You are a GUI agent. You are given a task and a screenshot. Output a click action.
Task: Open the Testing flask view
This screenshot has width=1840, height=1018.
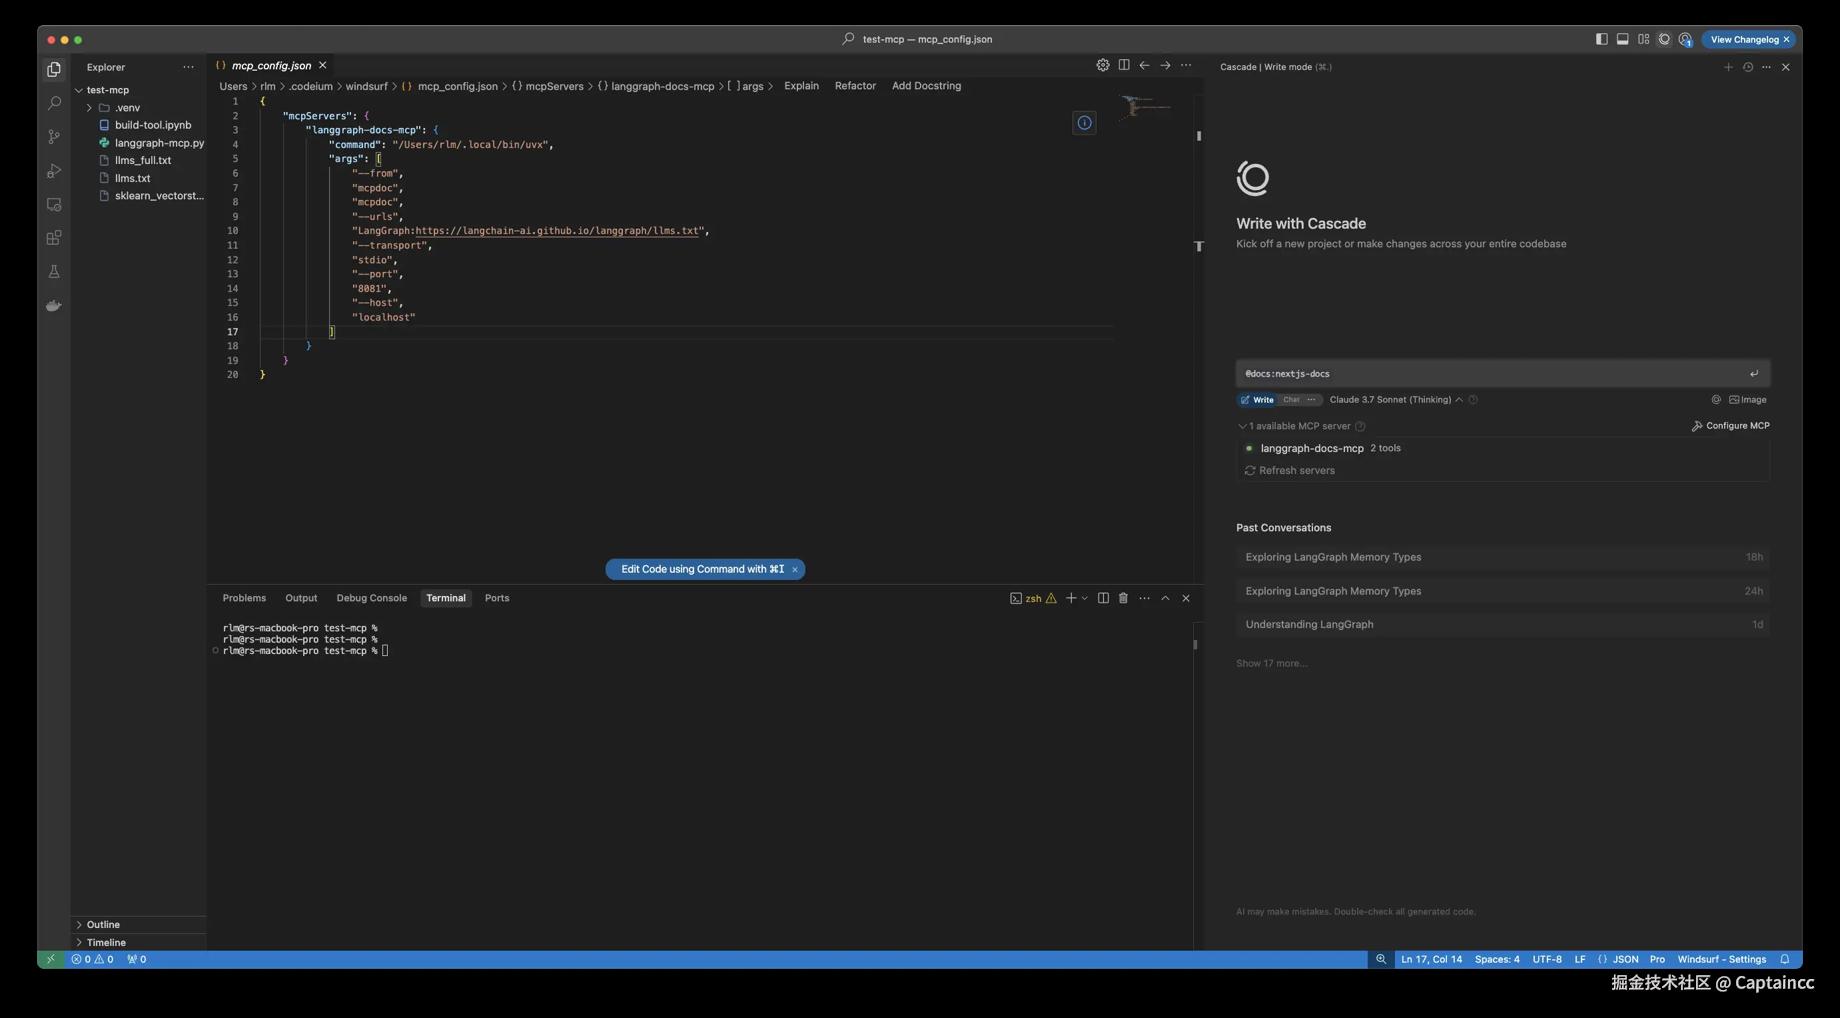(x=54, y=272)
